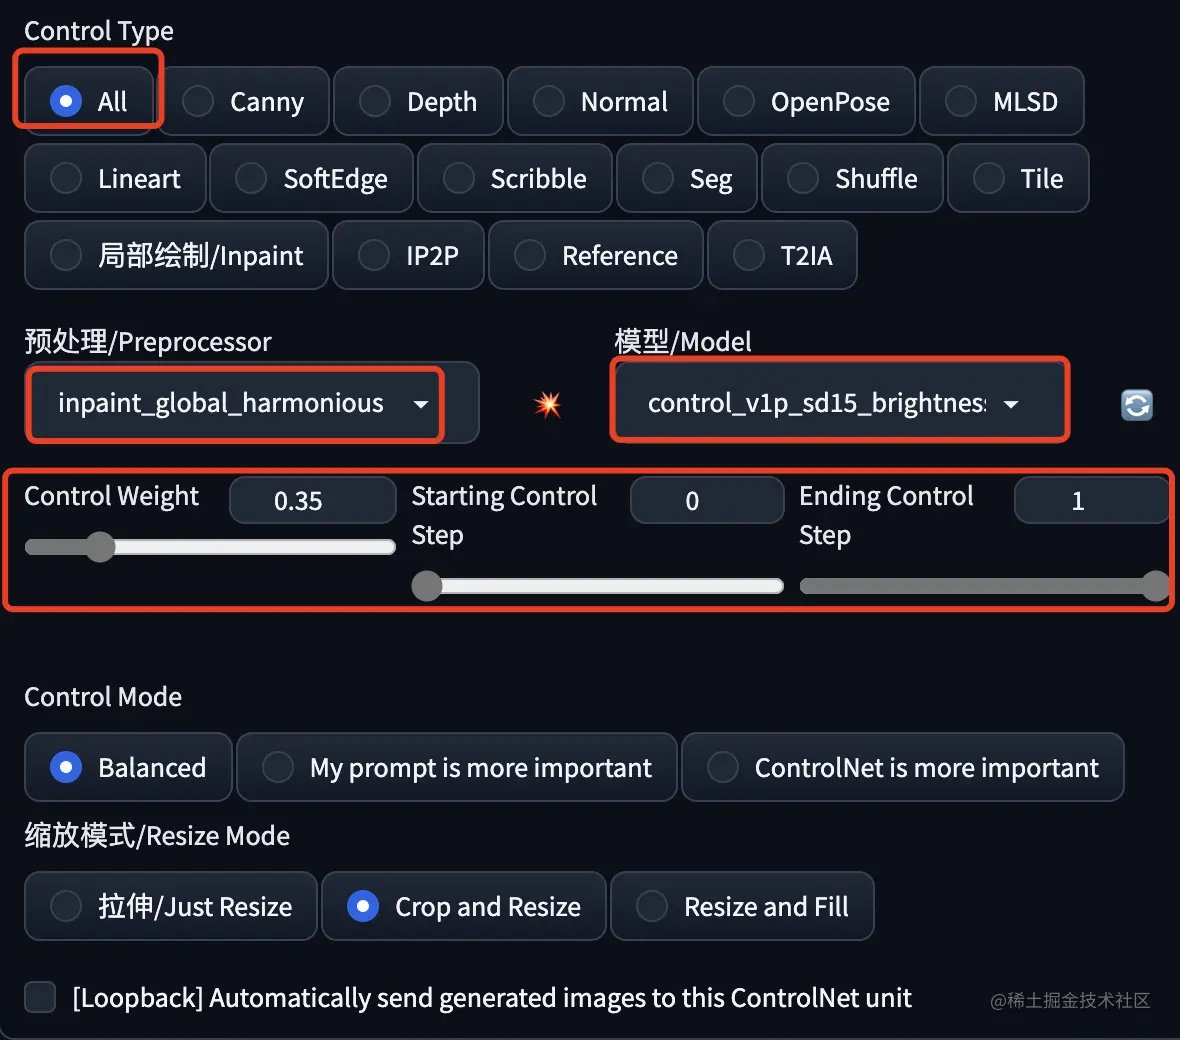Select the Scribble control type
The image size is (1180, 1040).
515,178
